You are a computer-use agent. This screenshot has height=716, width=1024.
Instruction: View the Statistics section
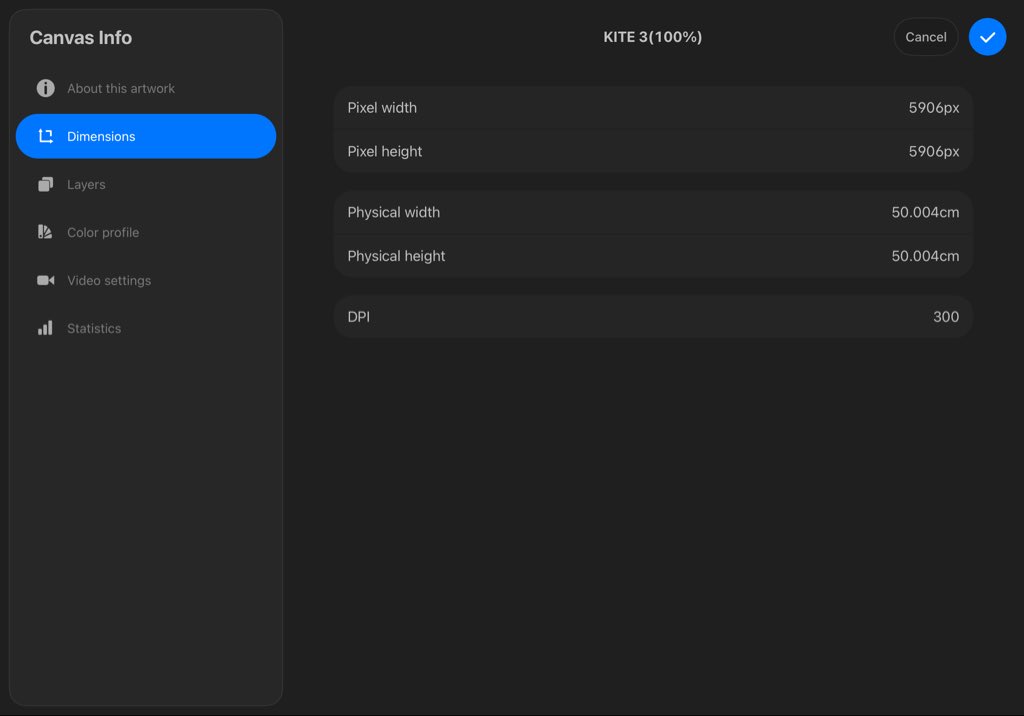[x=146, y=328]
